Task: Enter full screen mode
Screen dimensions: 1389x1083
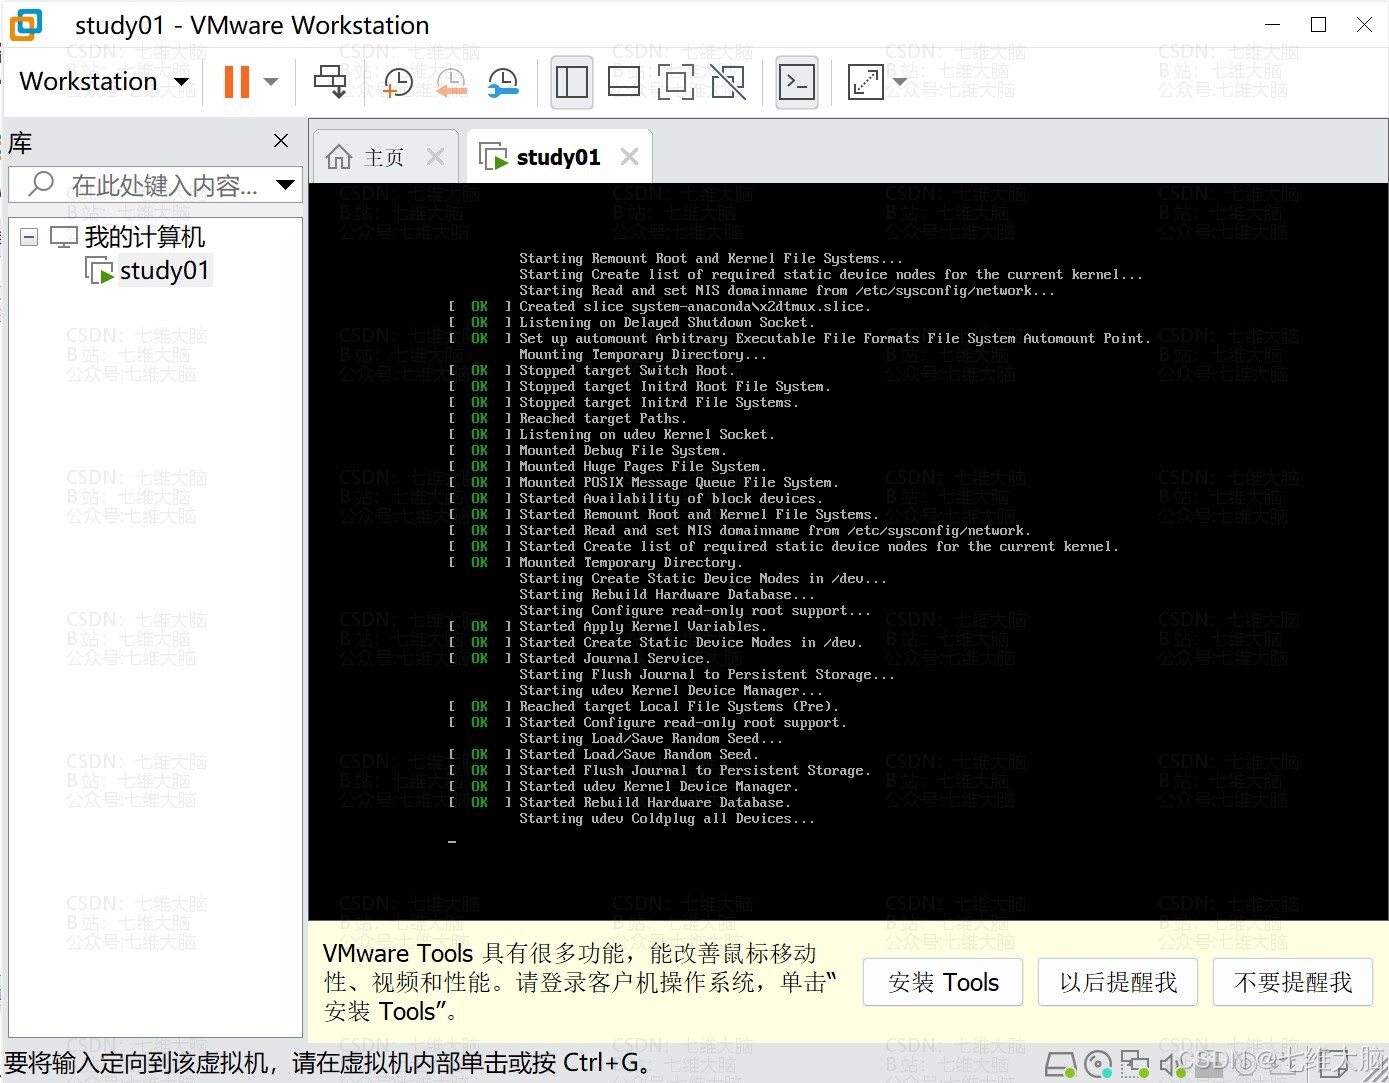Action: coord(676,82)
